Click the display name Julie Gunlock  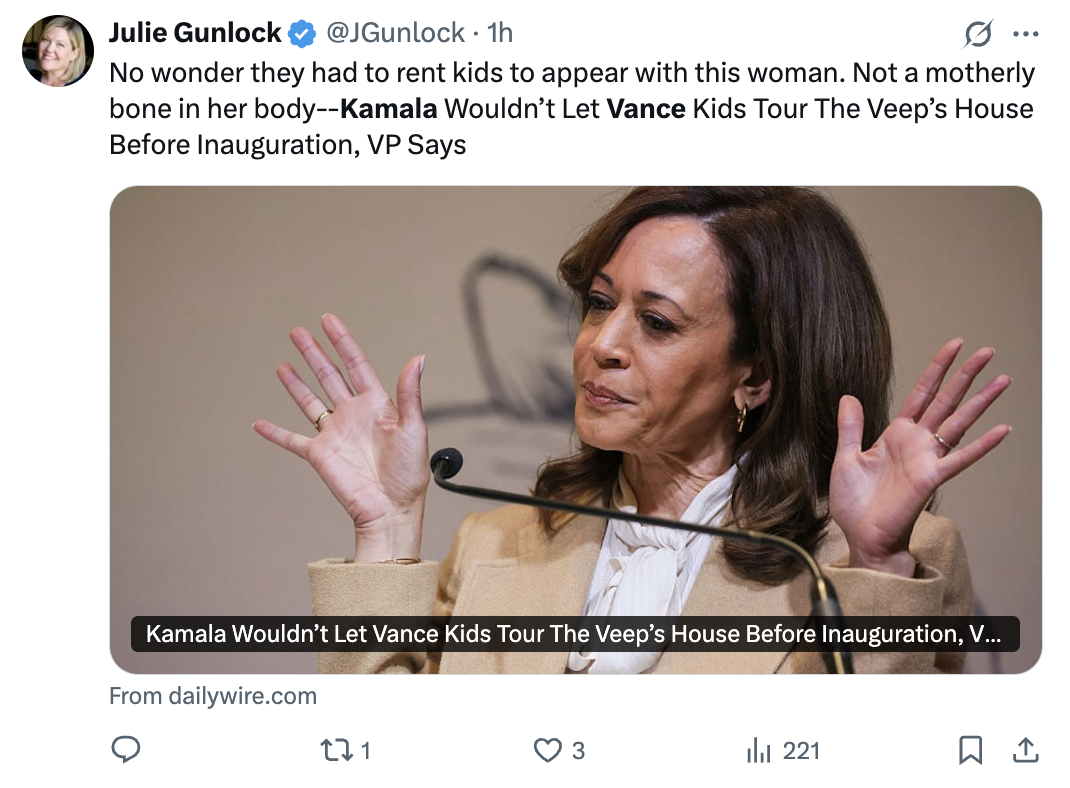point(195,33)
